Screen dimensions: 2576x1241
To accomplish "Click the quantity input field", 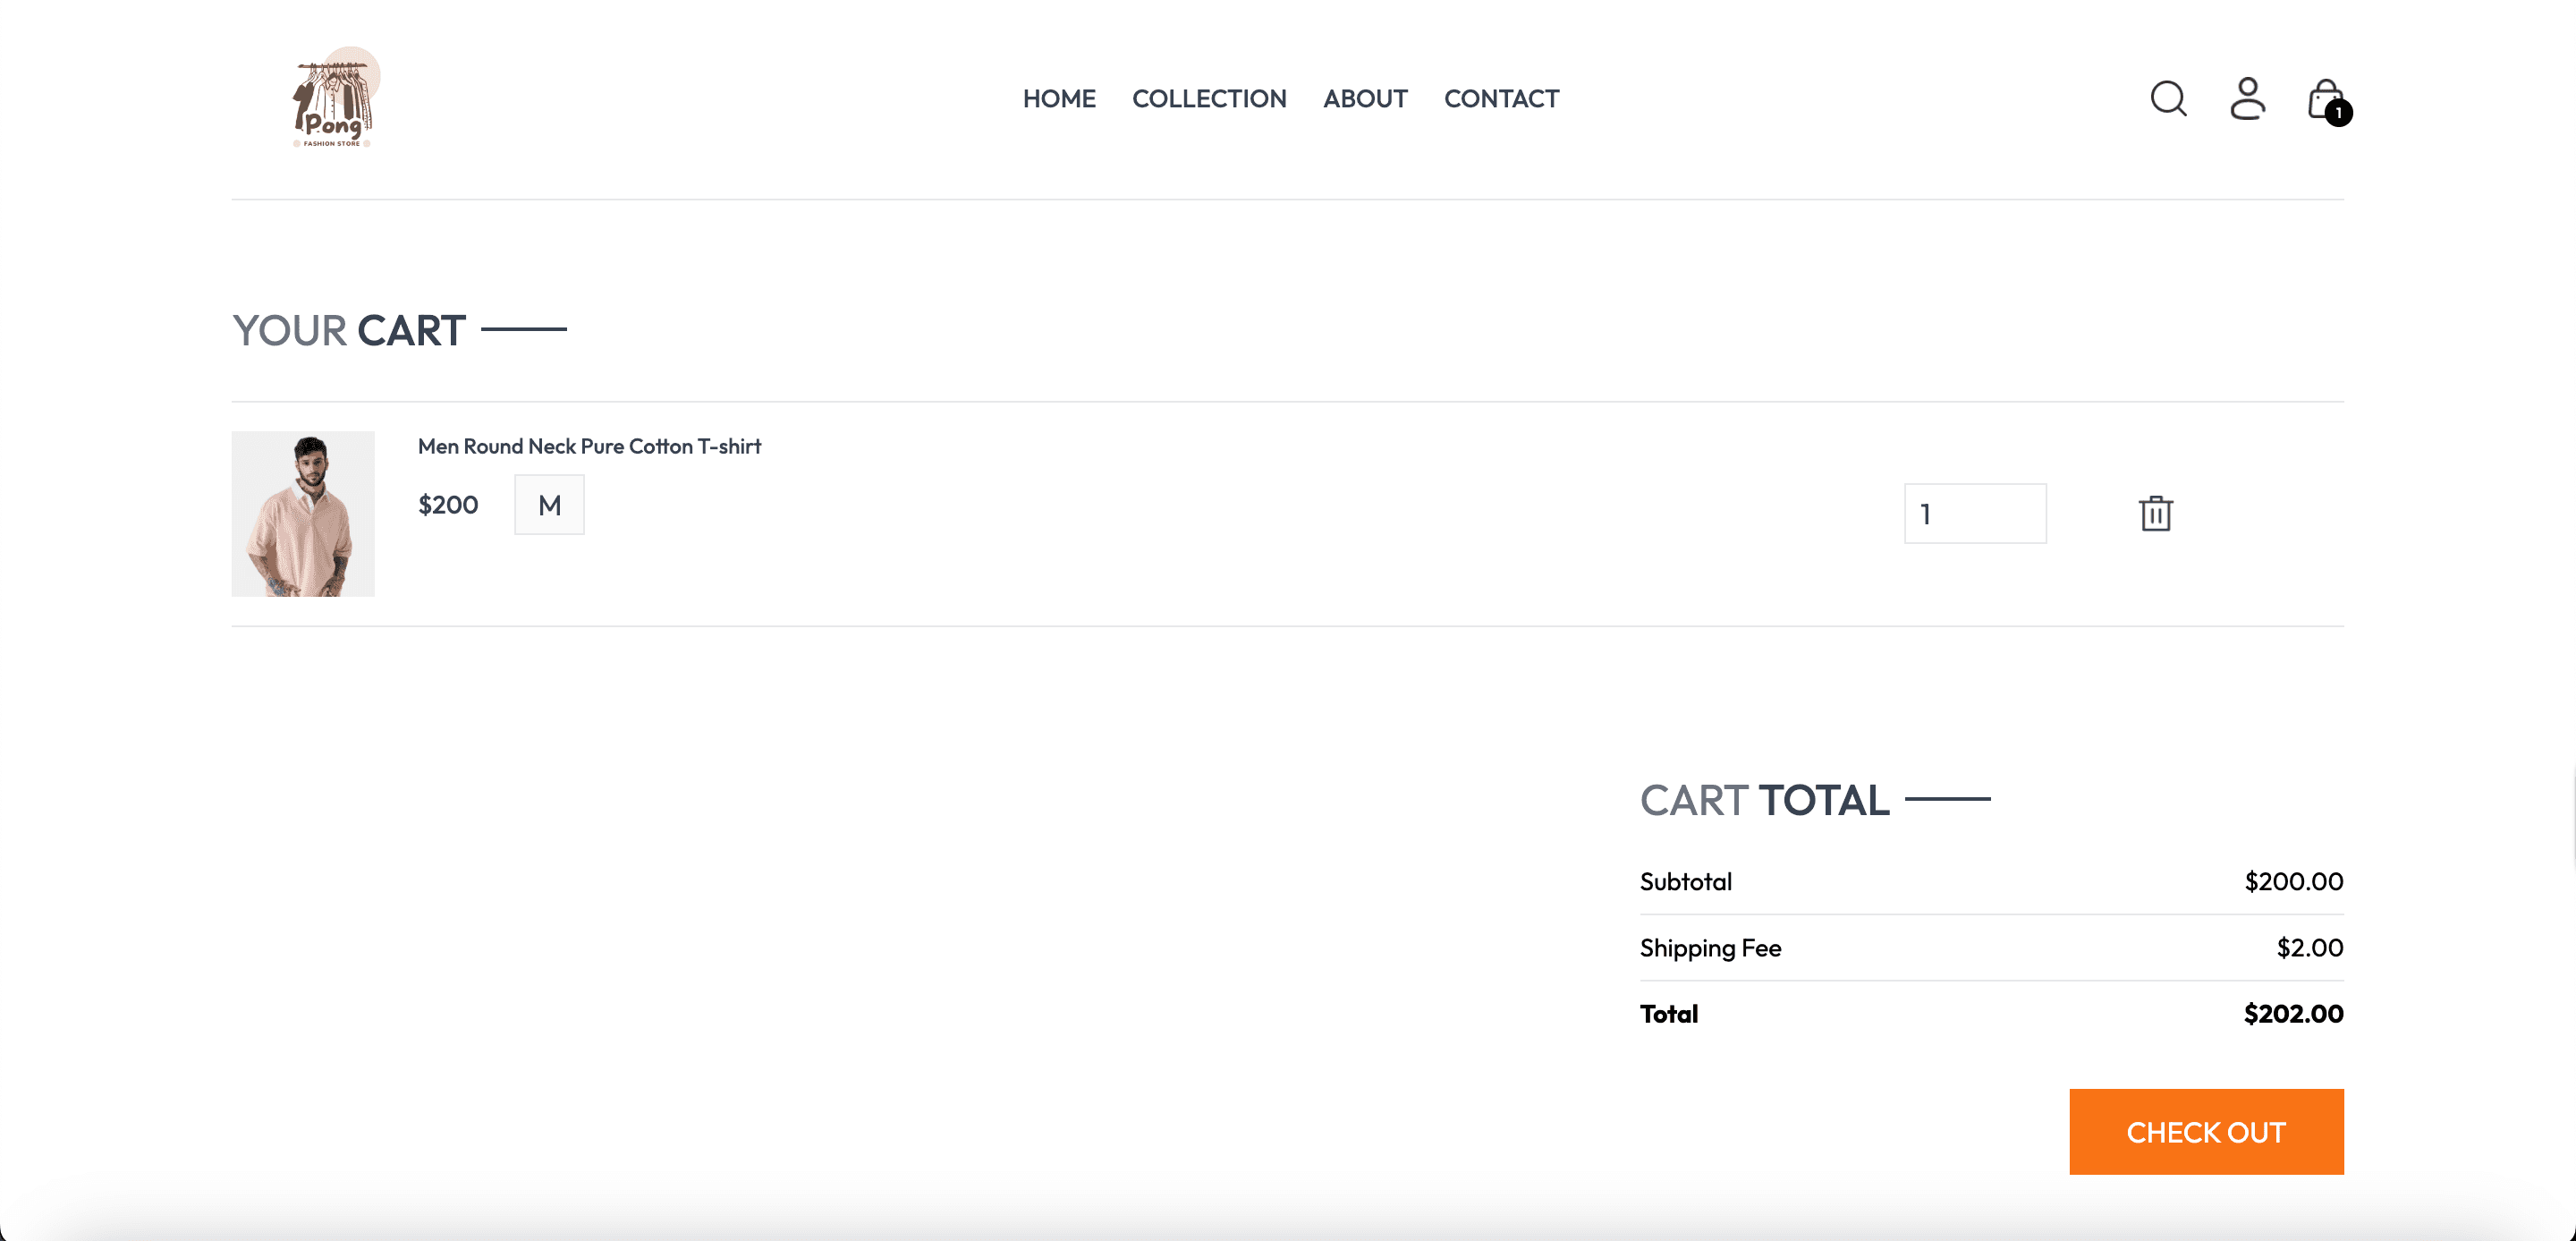I will (1975, 513).
